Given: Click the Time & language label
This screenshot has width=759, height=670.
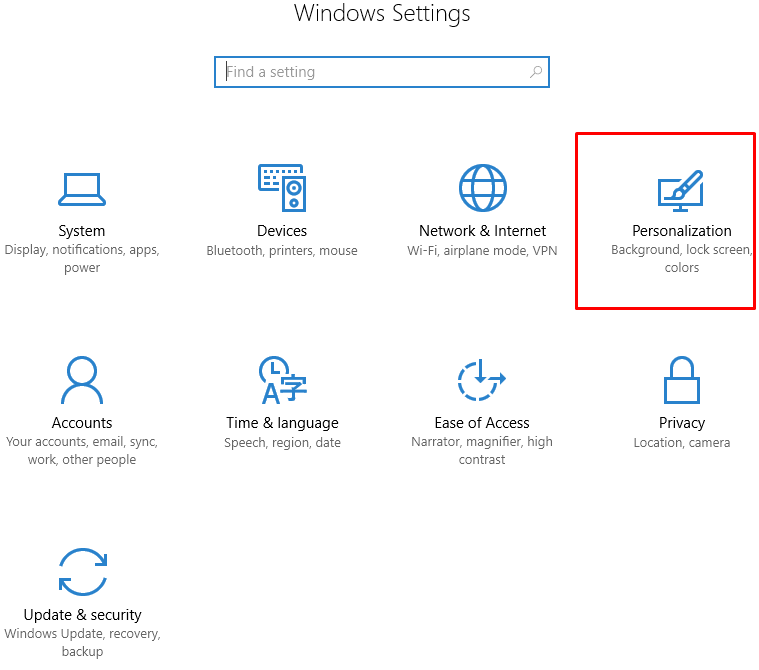Looking at the screenshot, I should click(x=282, y=423).
